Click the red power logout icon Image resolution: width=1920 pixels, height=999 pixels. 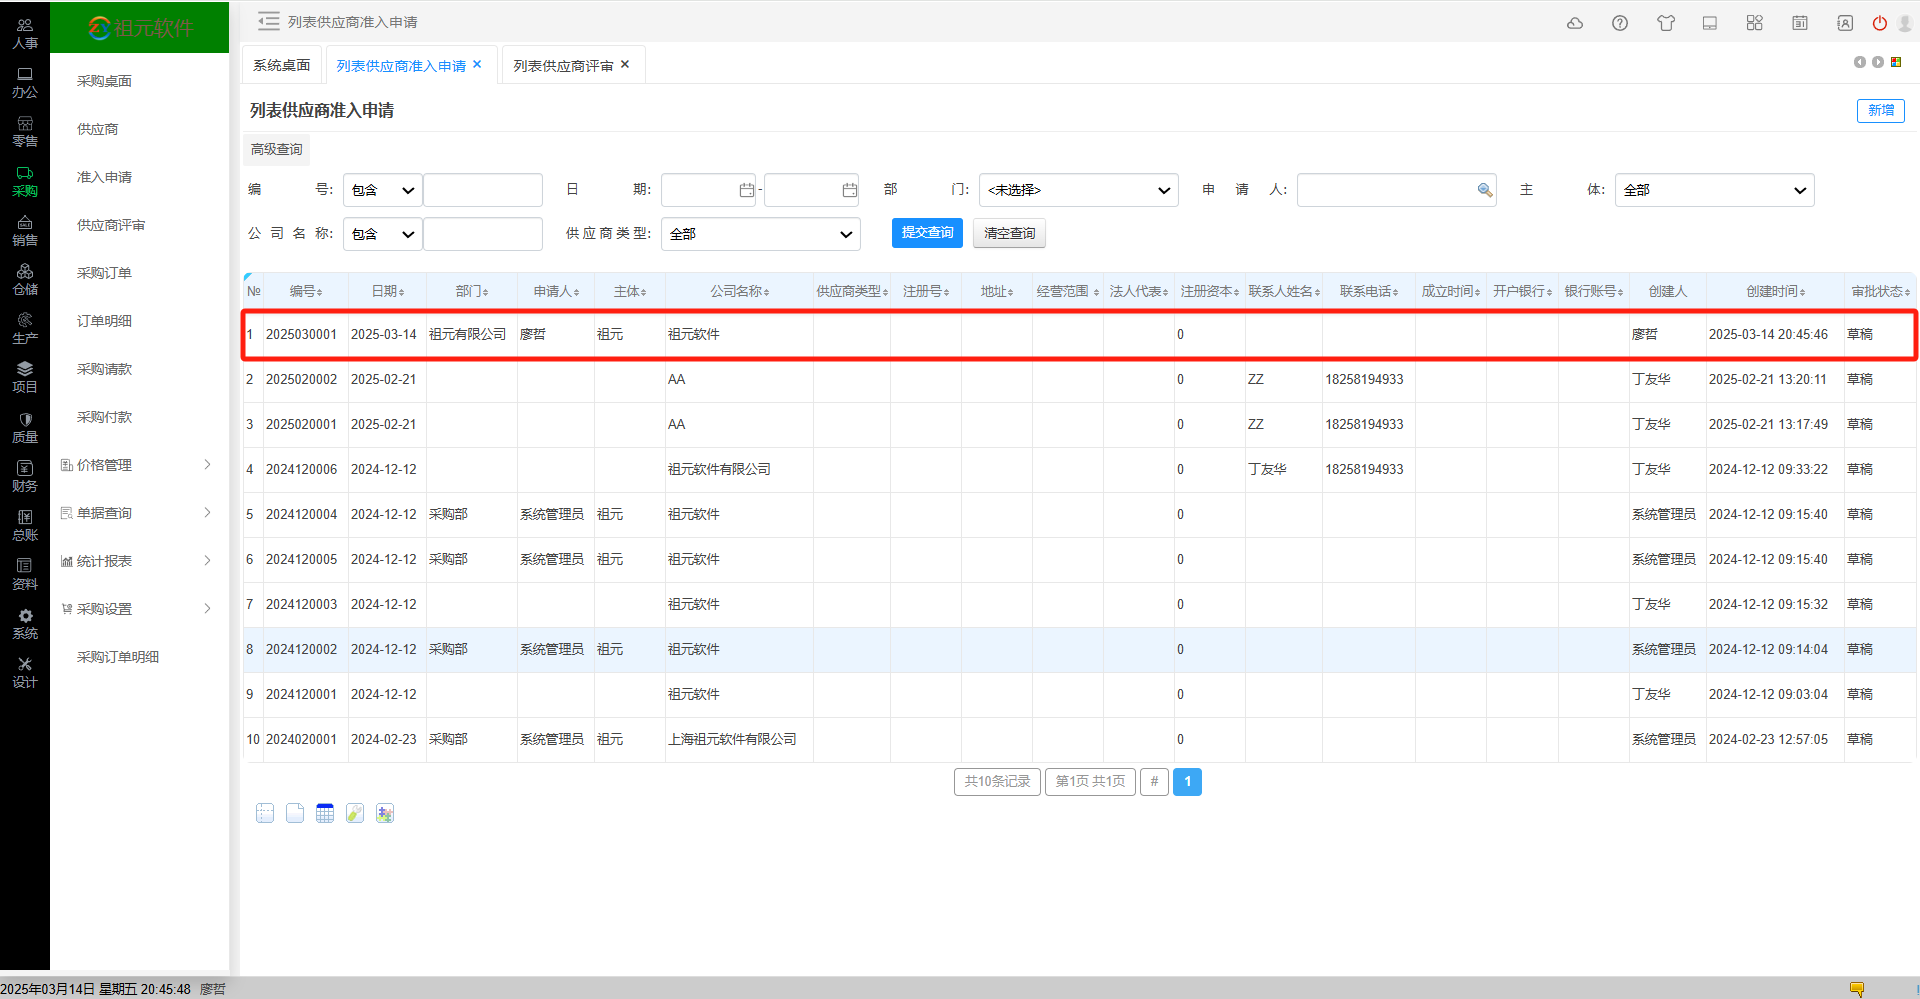(1880, 23)
